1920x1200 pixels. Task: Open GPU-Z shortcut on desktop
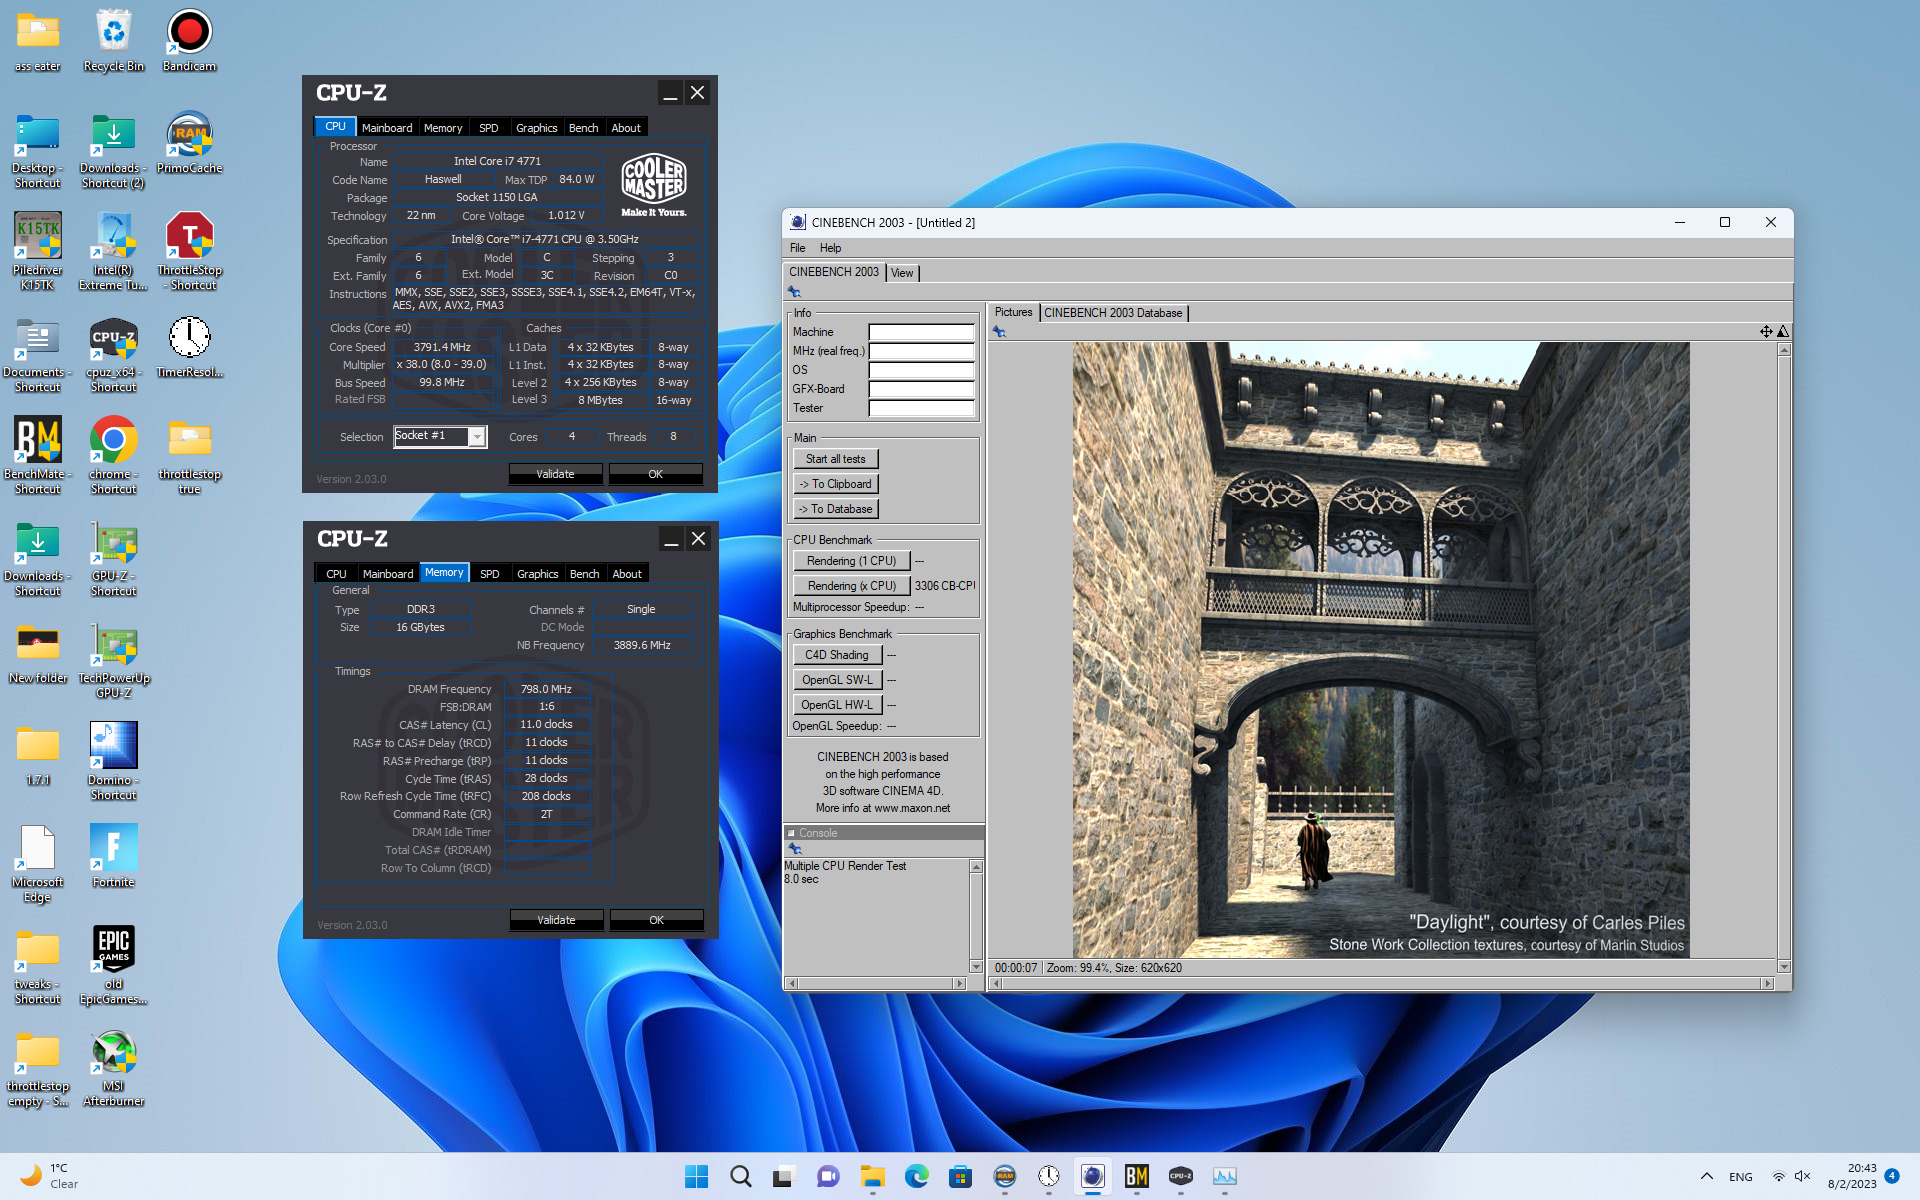[114, 558]
